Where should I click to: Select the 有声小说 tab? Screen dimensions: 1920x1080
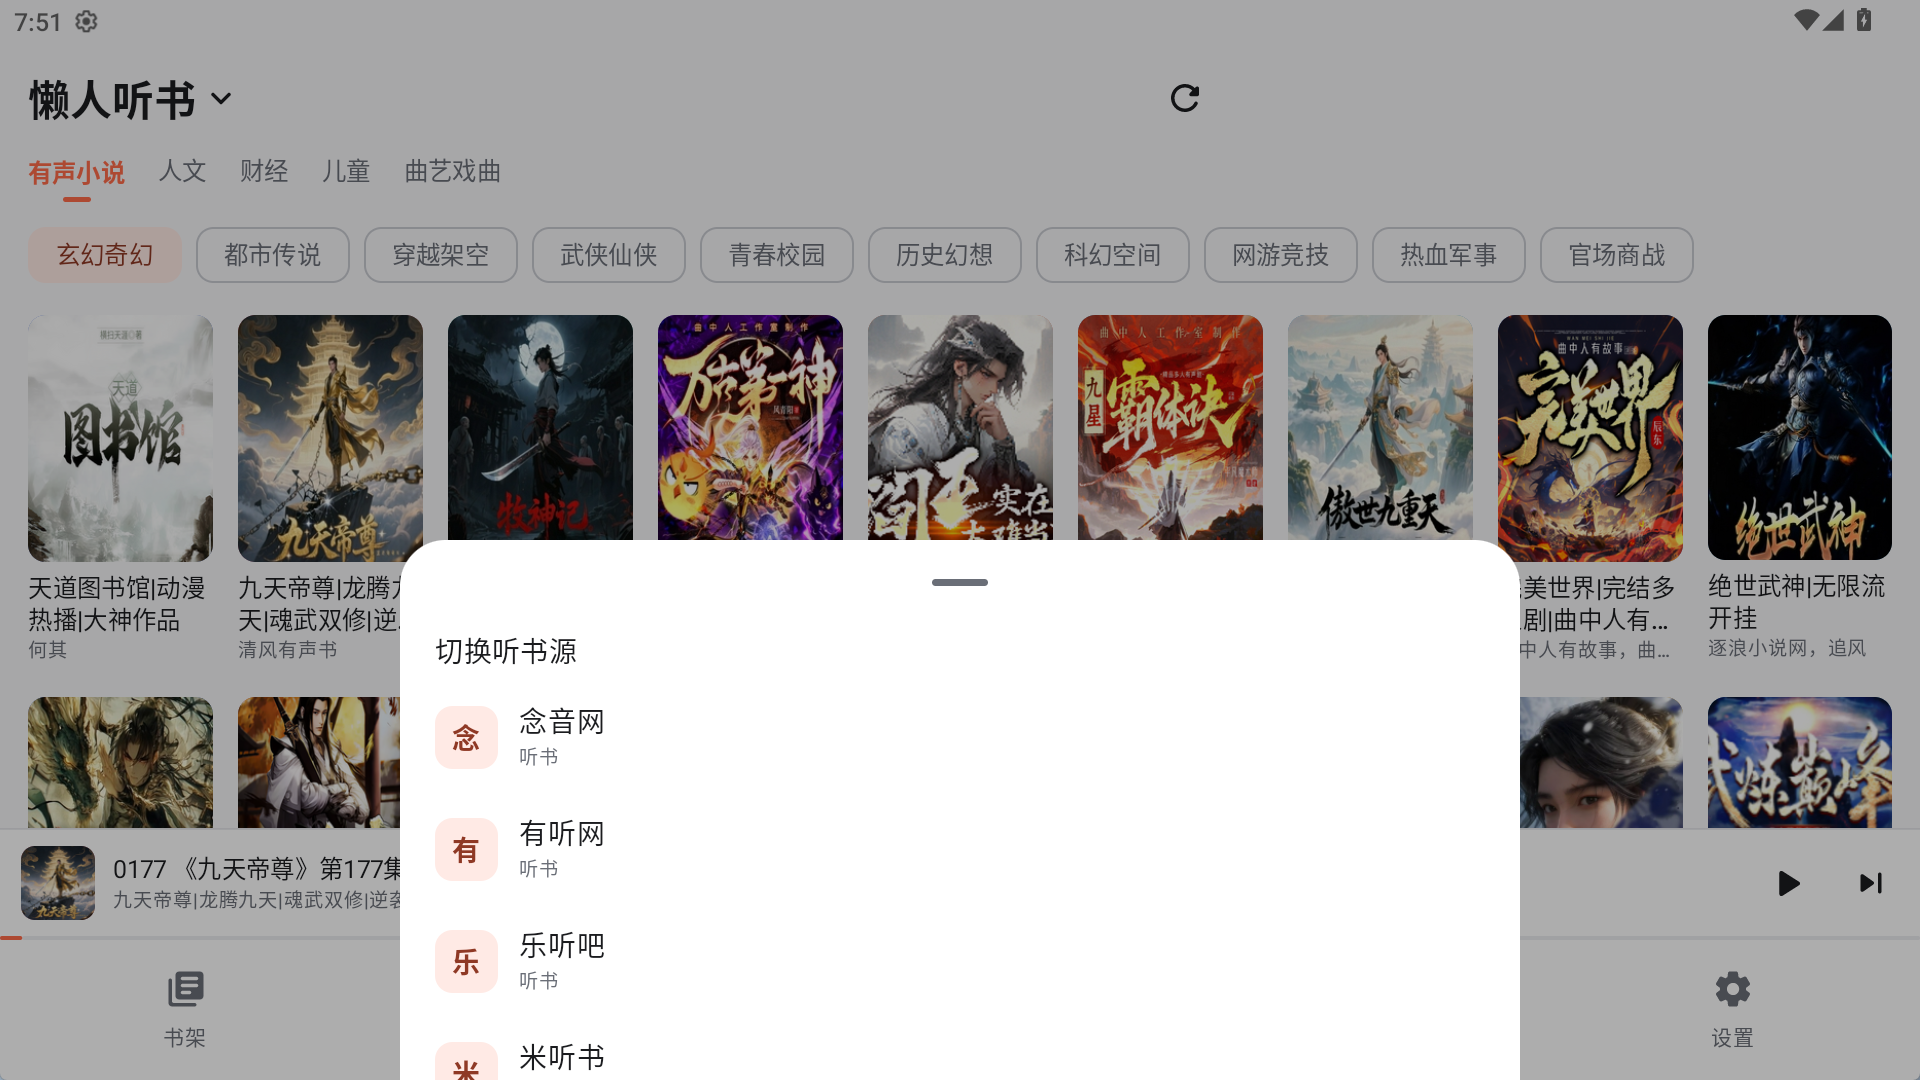tap(77, 172)
